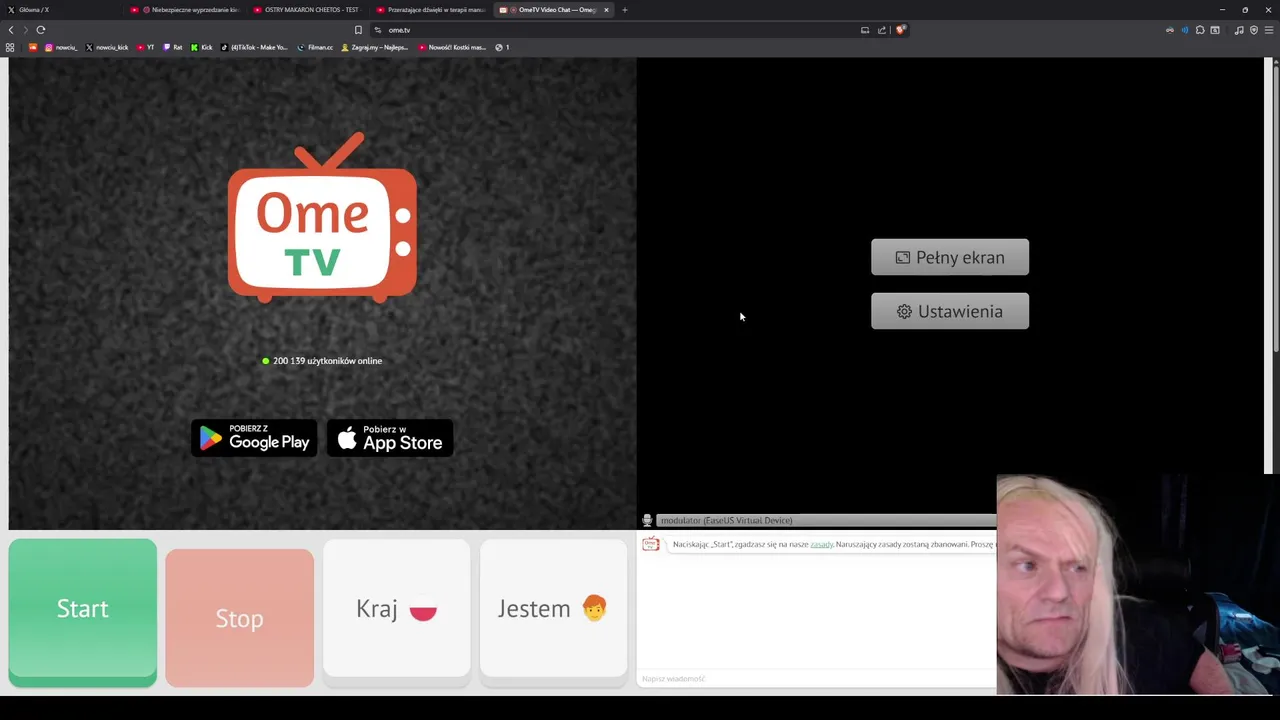The image size is (1280, 720).
Task: Click the App Store download badge
Action: coord(390,438)
